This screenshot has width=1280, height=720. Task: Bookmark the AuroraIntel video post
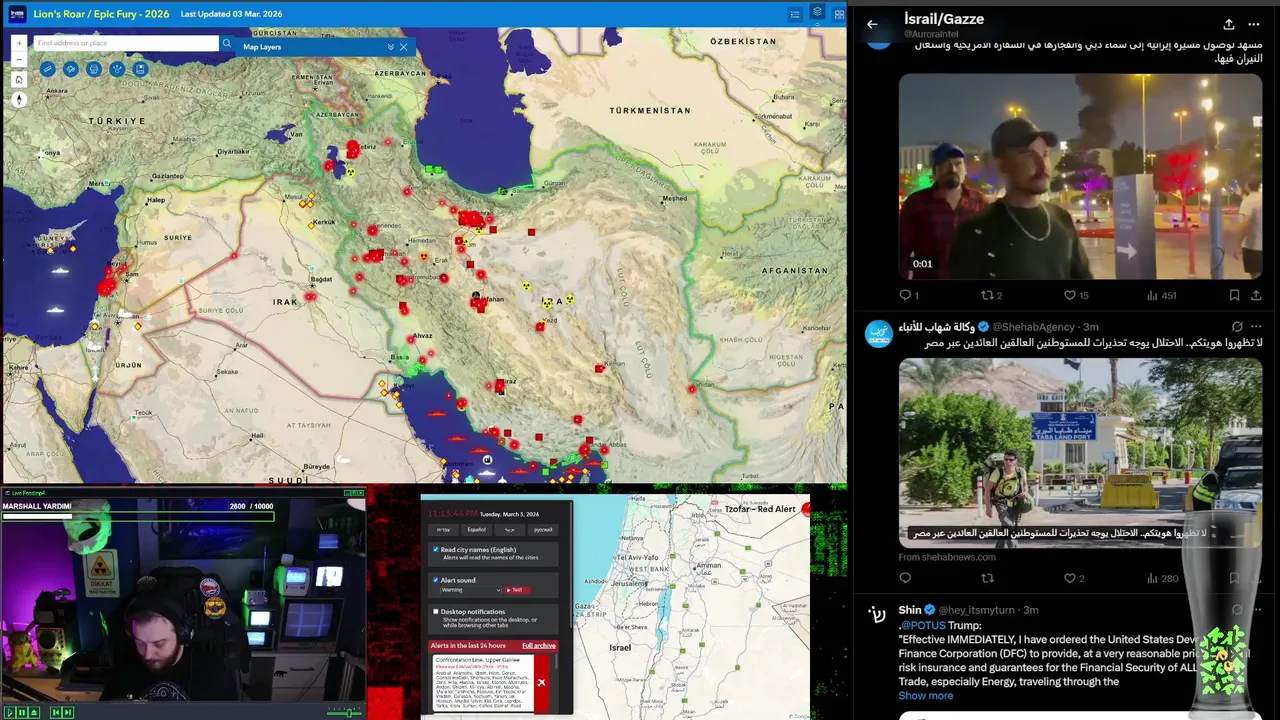click(x=1234, y=295)
